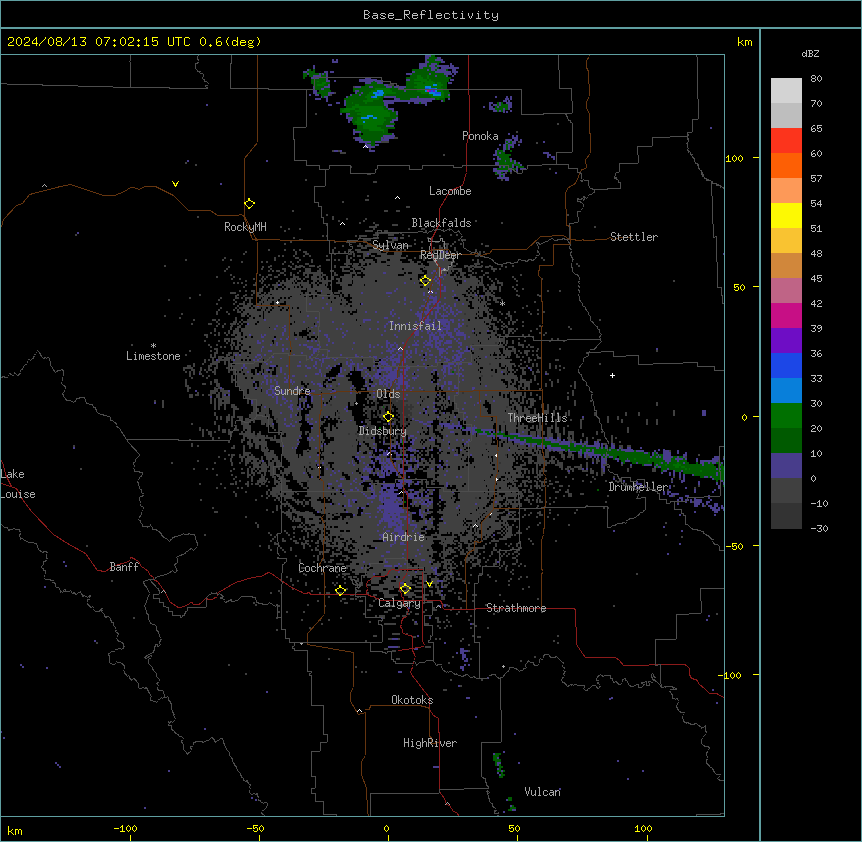The height and width of the screenshot is (842, 862).
Task: Click the white plus marker east of ThreeHills
Action: (x=612, y=375)
